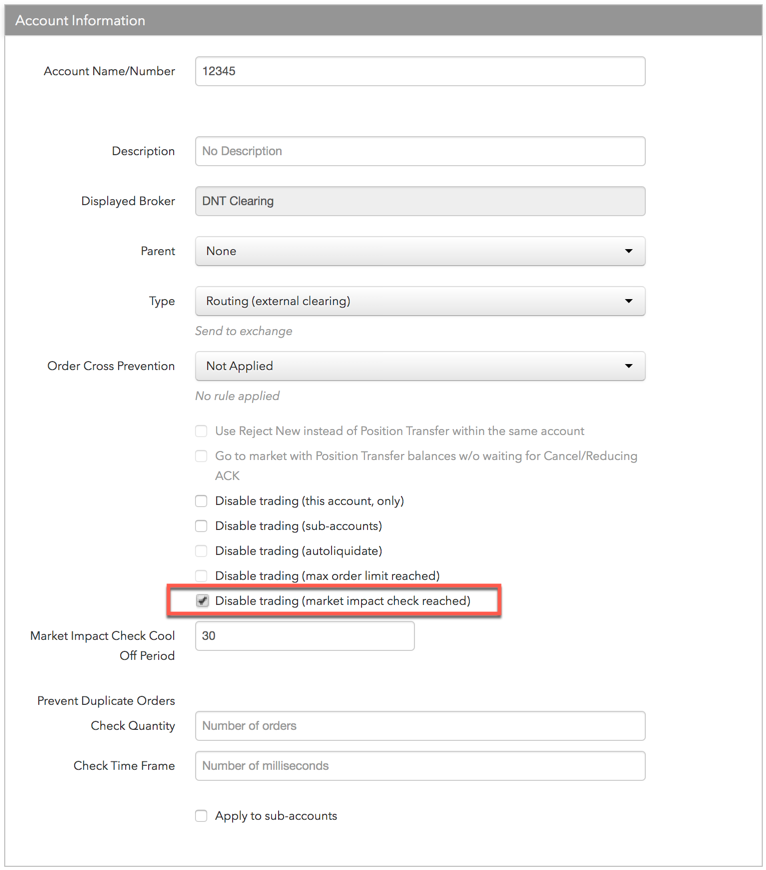Uncheck Disable trading (market impact check reached)
766x870 pixels.
click(x=202, y=601)
